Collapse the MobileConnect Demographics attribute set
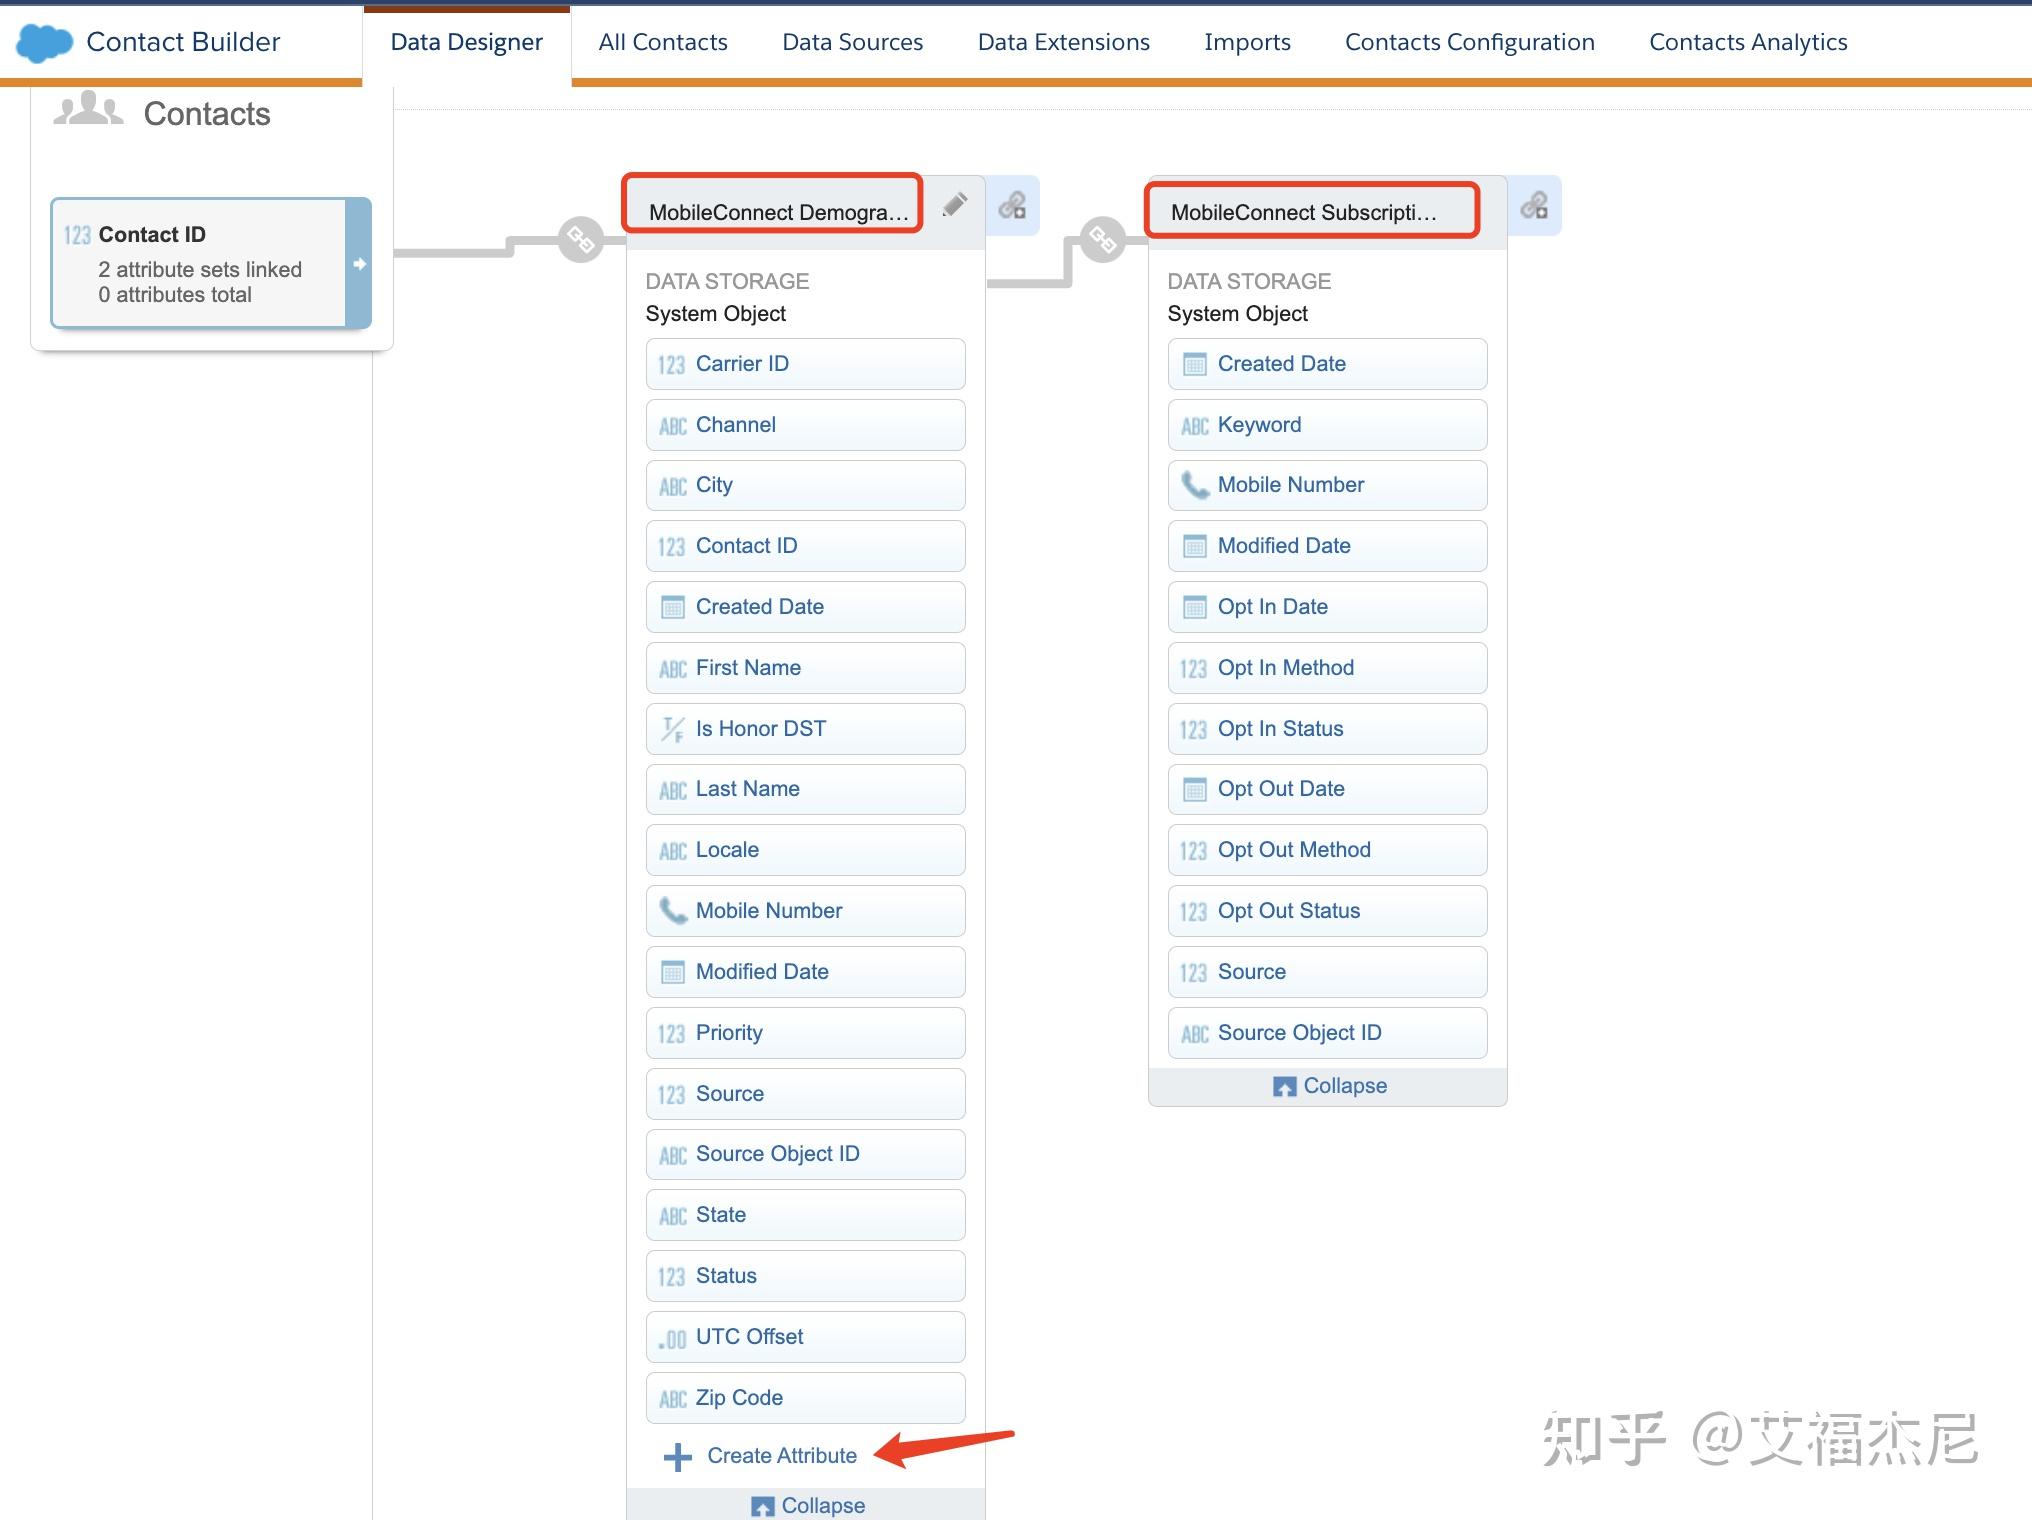Viewport: 2032px width, 1520px height. pos(807,1505)
